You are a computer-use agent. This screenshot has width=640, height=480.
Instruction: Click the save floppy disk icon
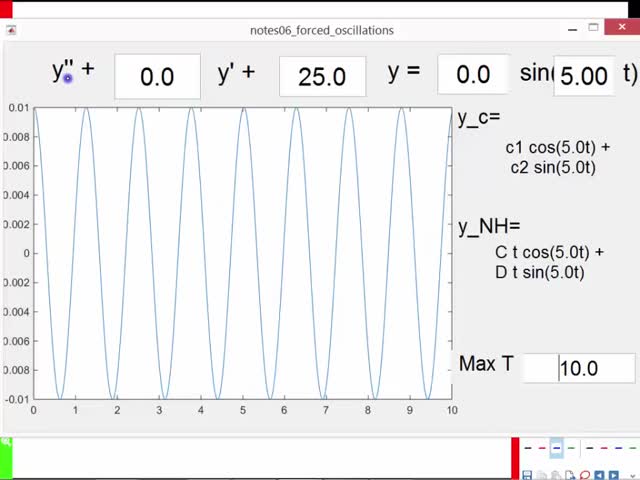coord(527,475)
